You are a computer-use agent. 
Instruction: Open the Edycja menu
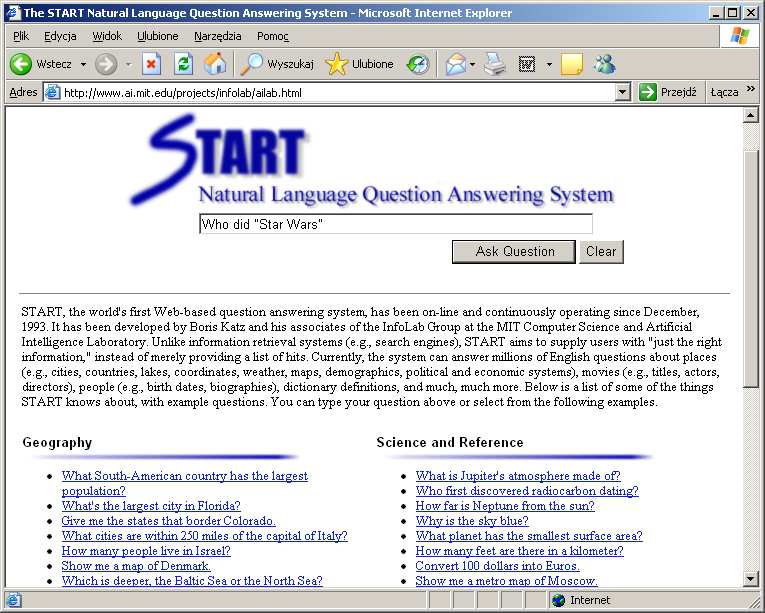coord(60,36)
